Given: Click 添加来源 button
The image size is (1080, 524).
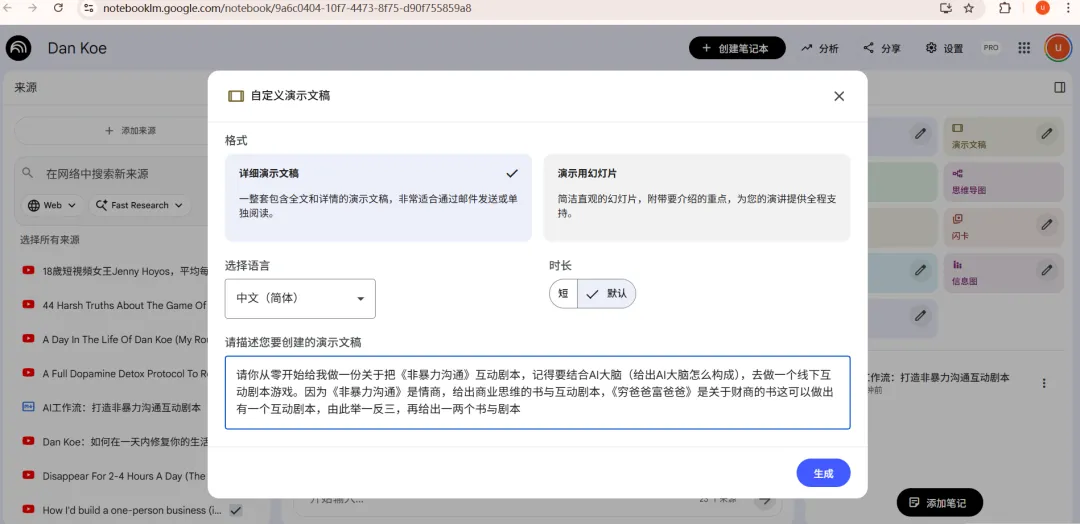Looking at the screenshot, I should [129, 130].
